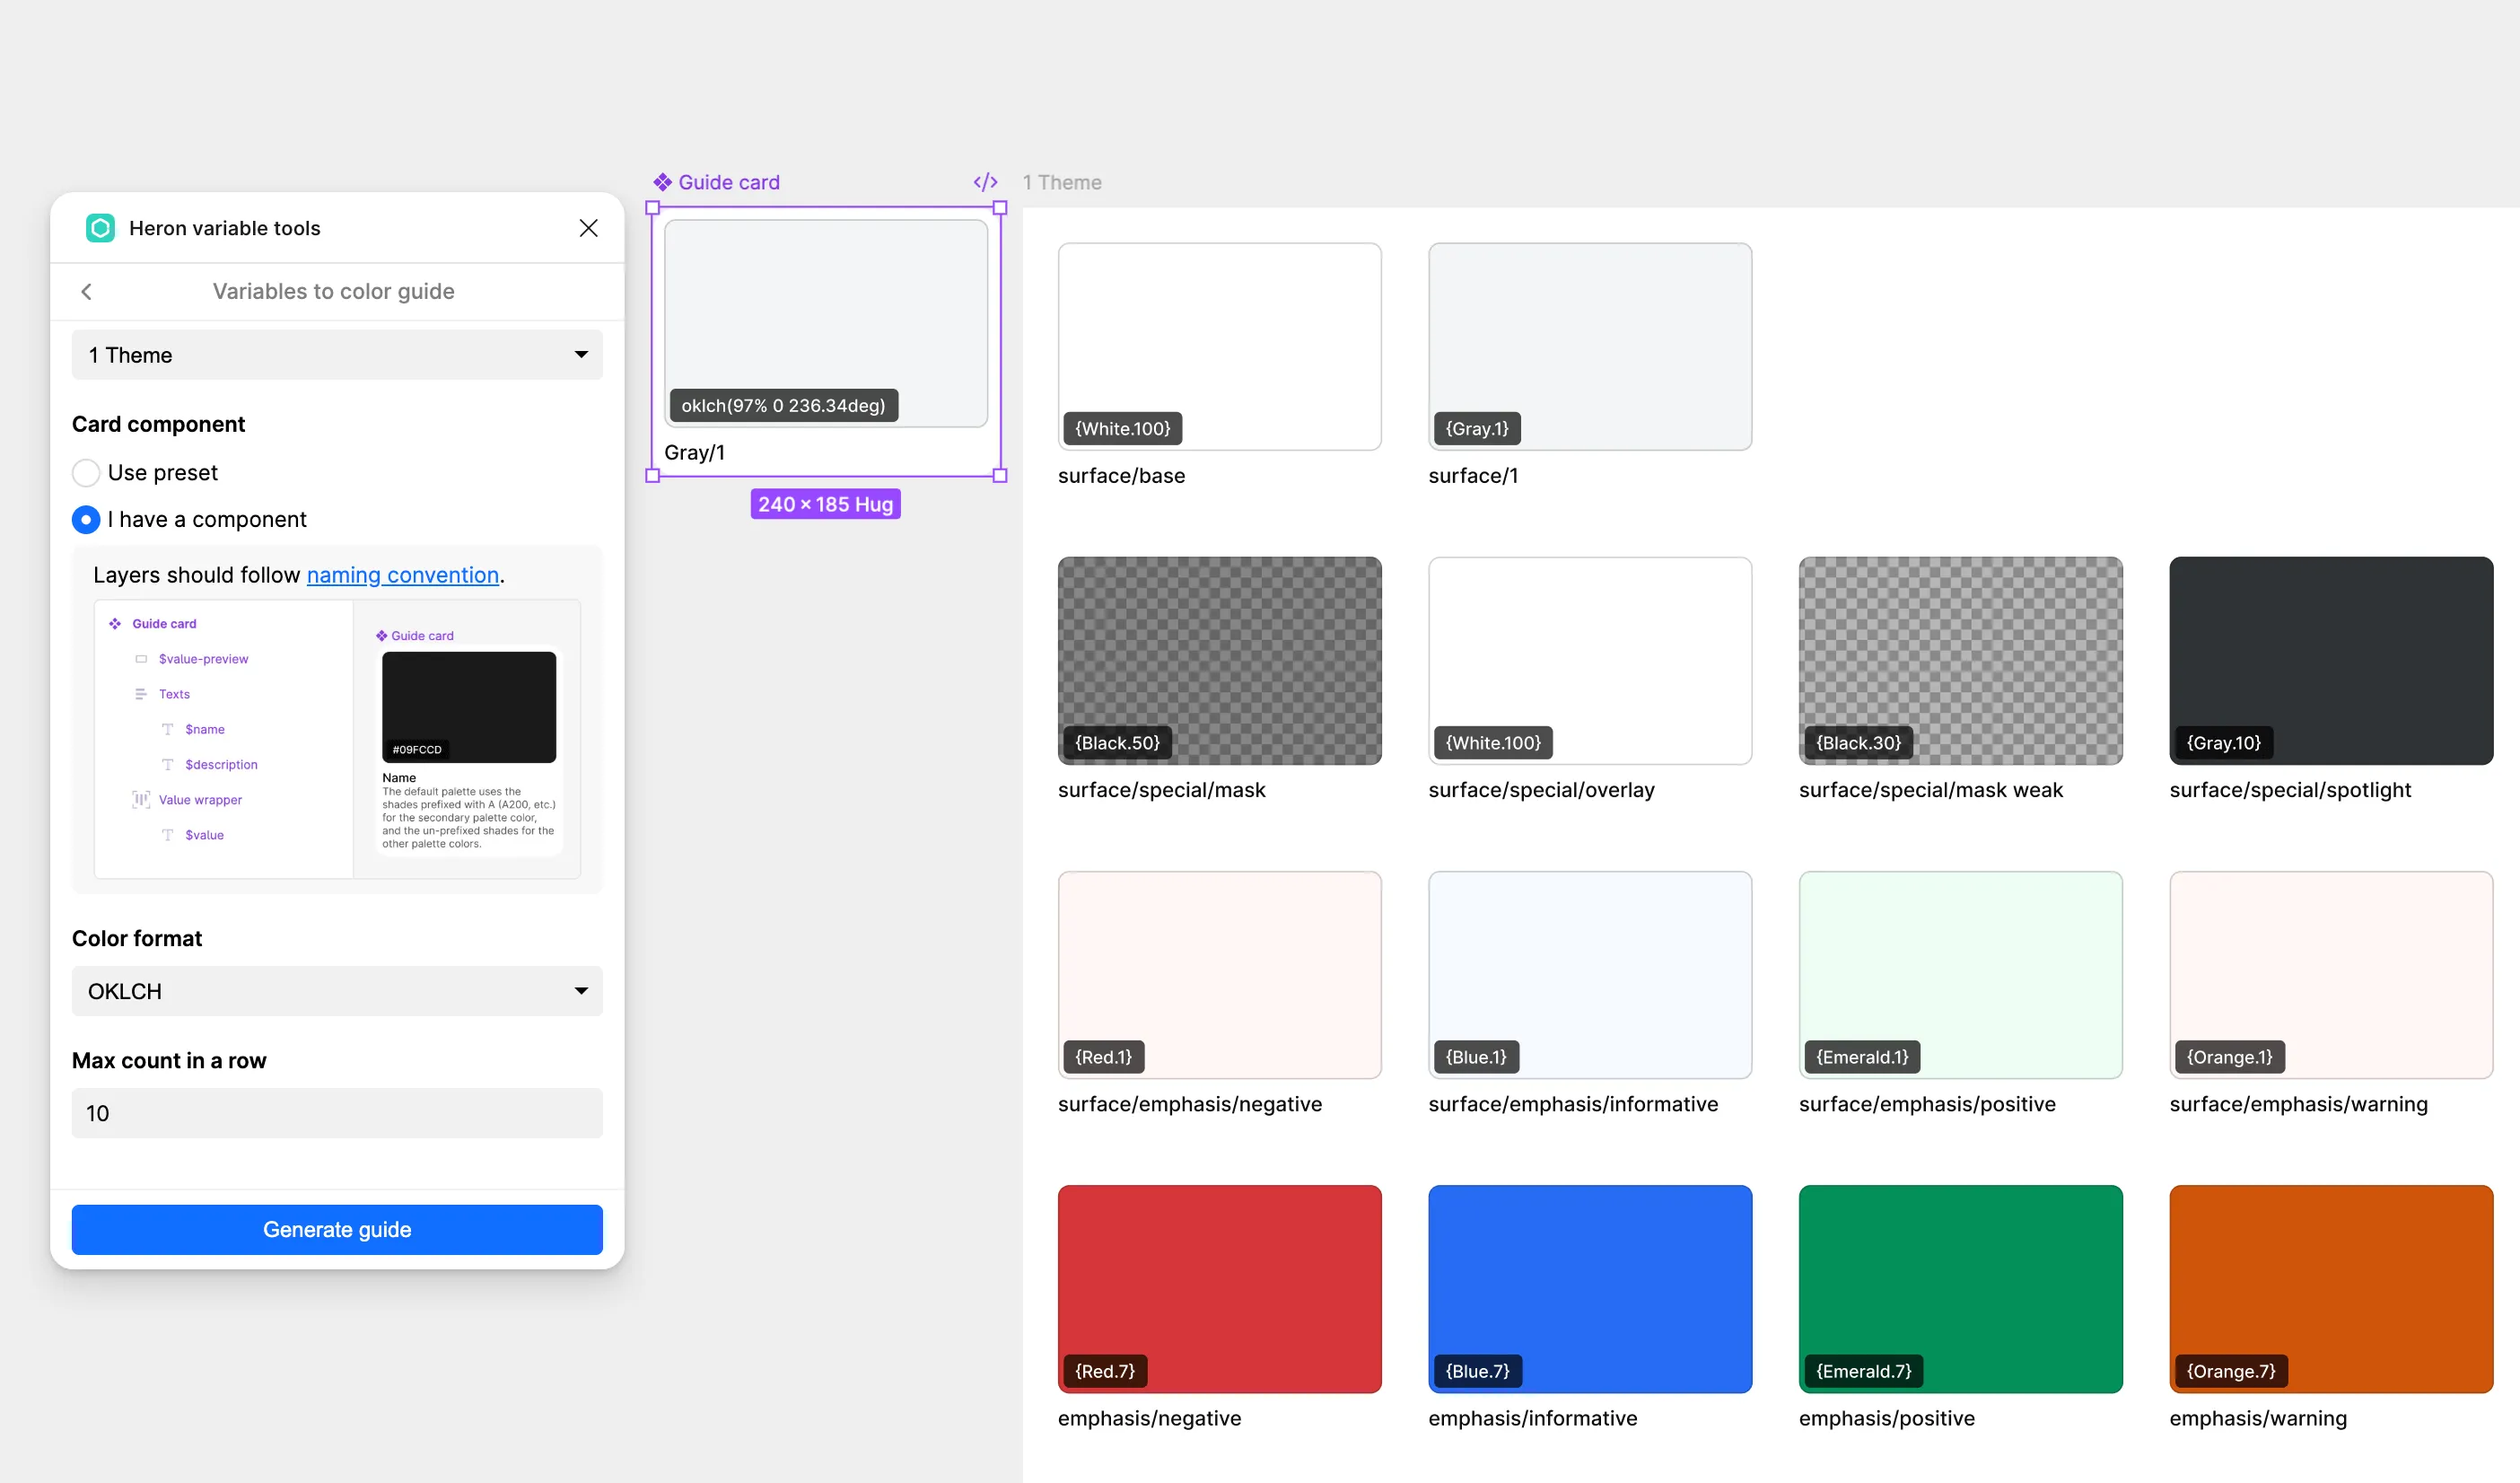Expand the OKLCH color format dropdown

tap(337, 991)
